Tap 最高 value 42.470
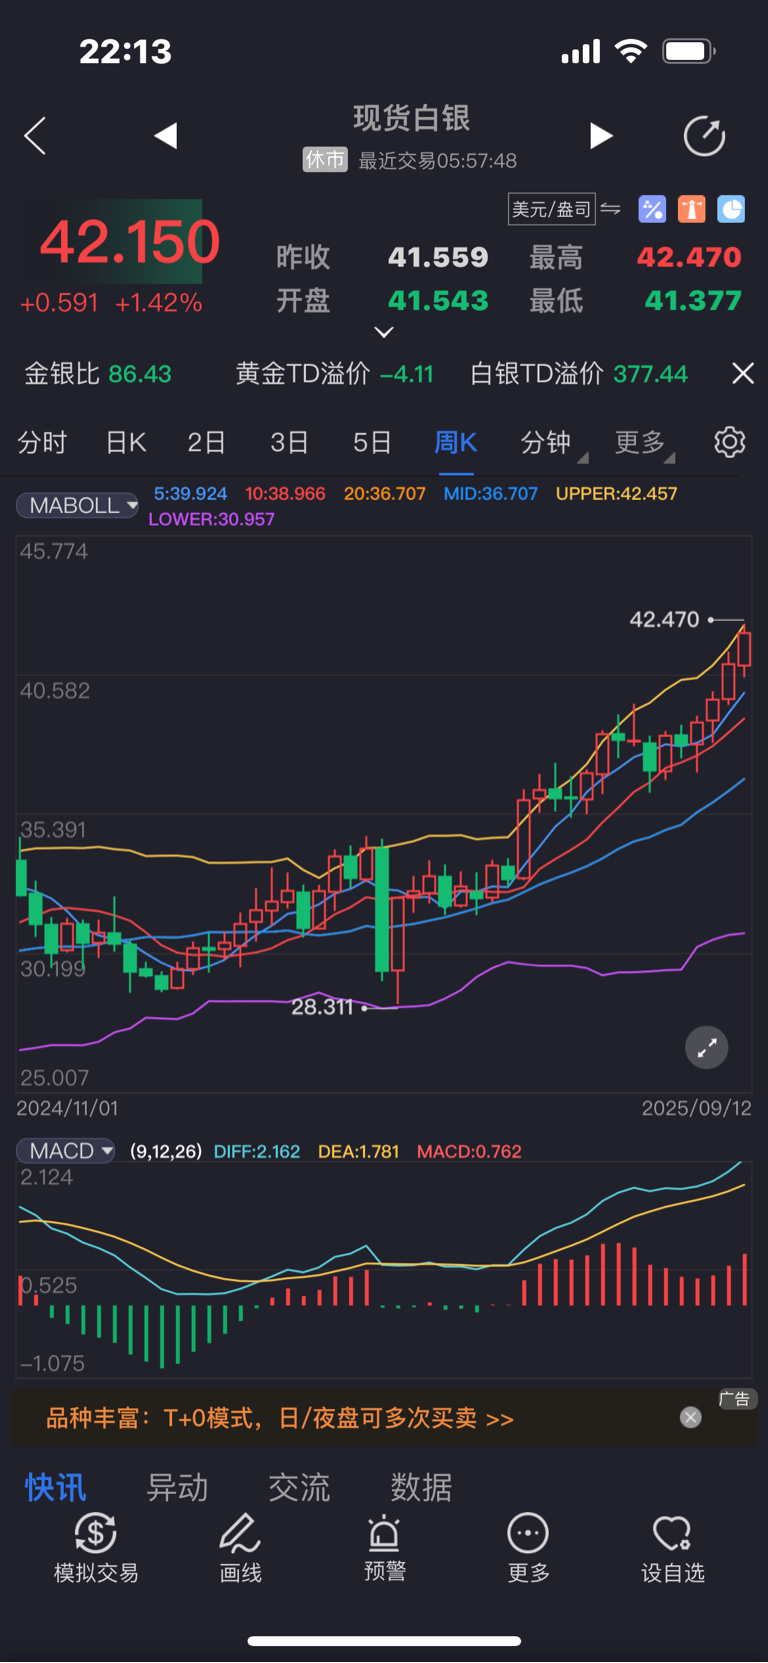Viewport: 768px width, 1663px height. pyautogui.click(x=689, y=257)
